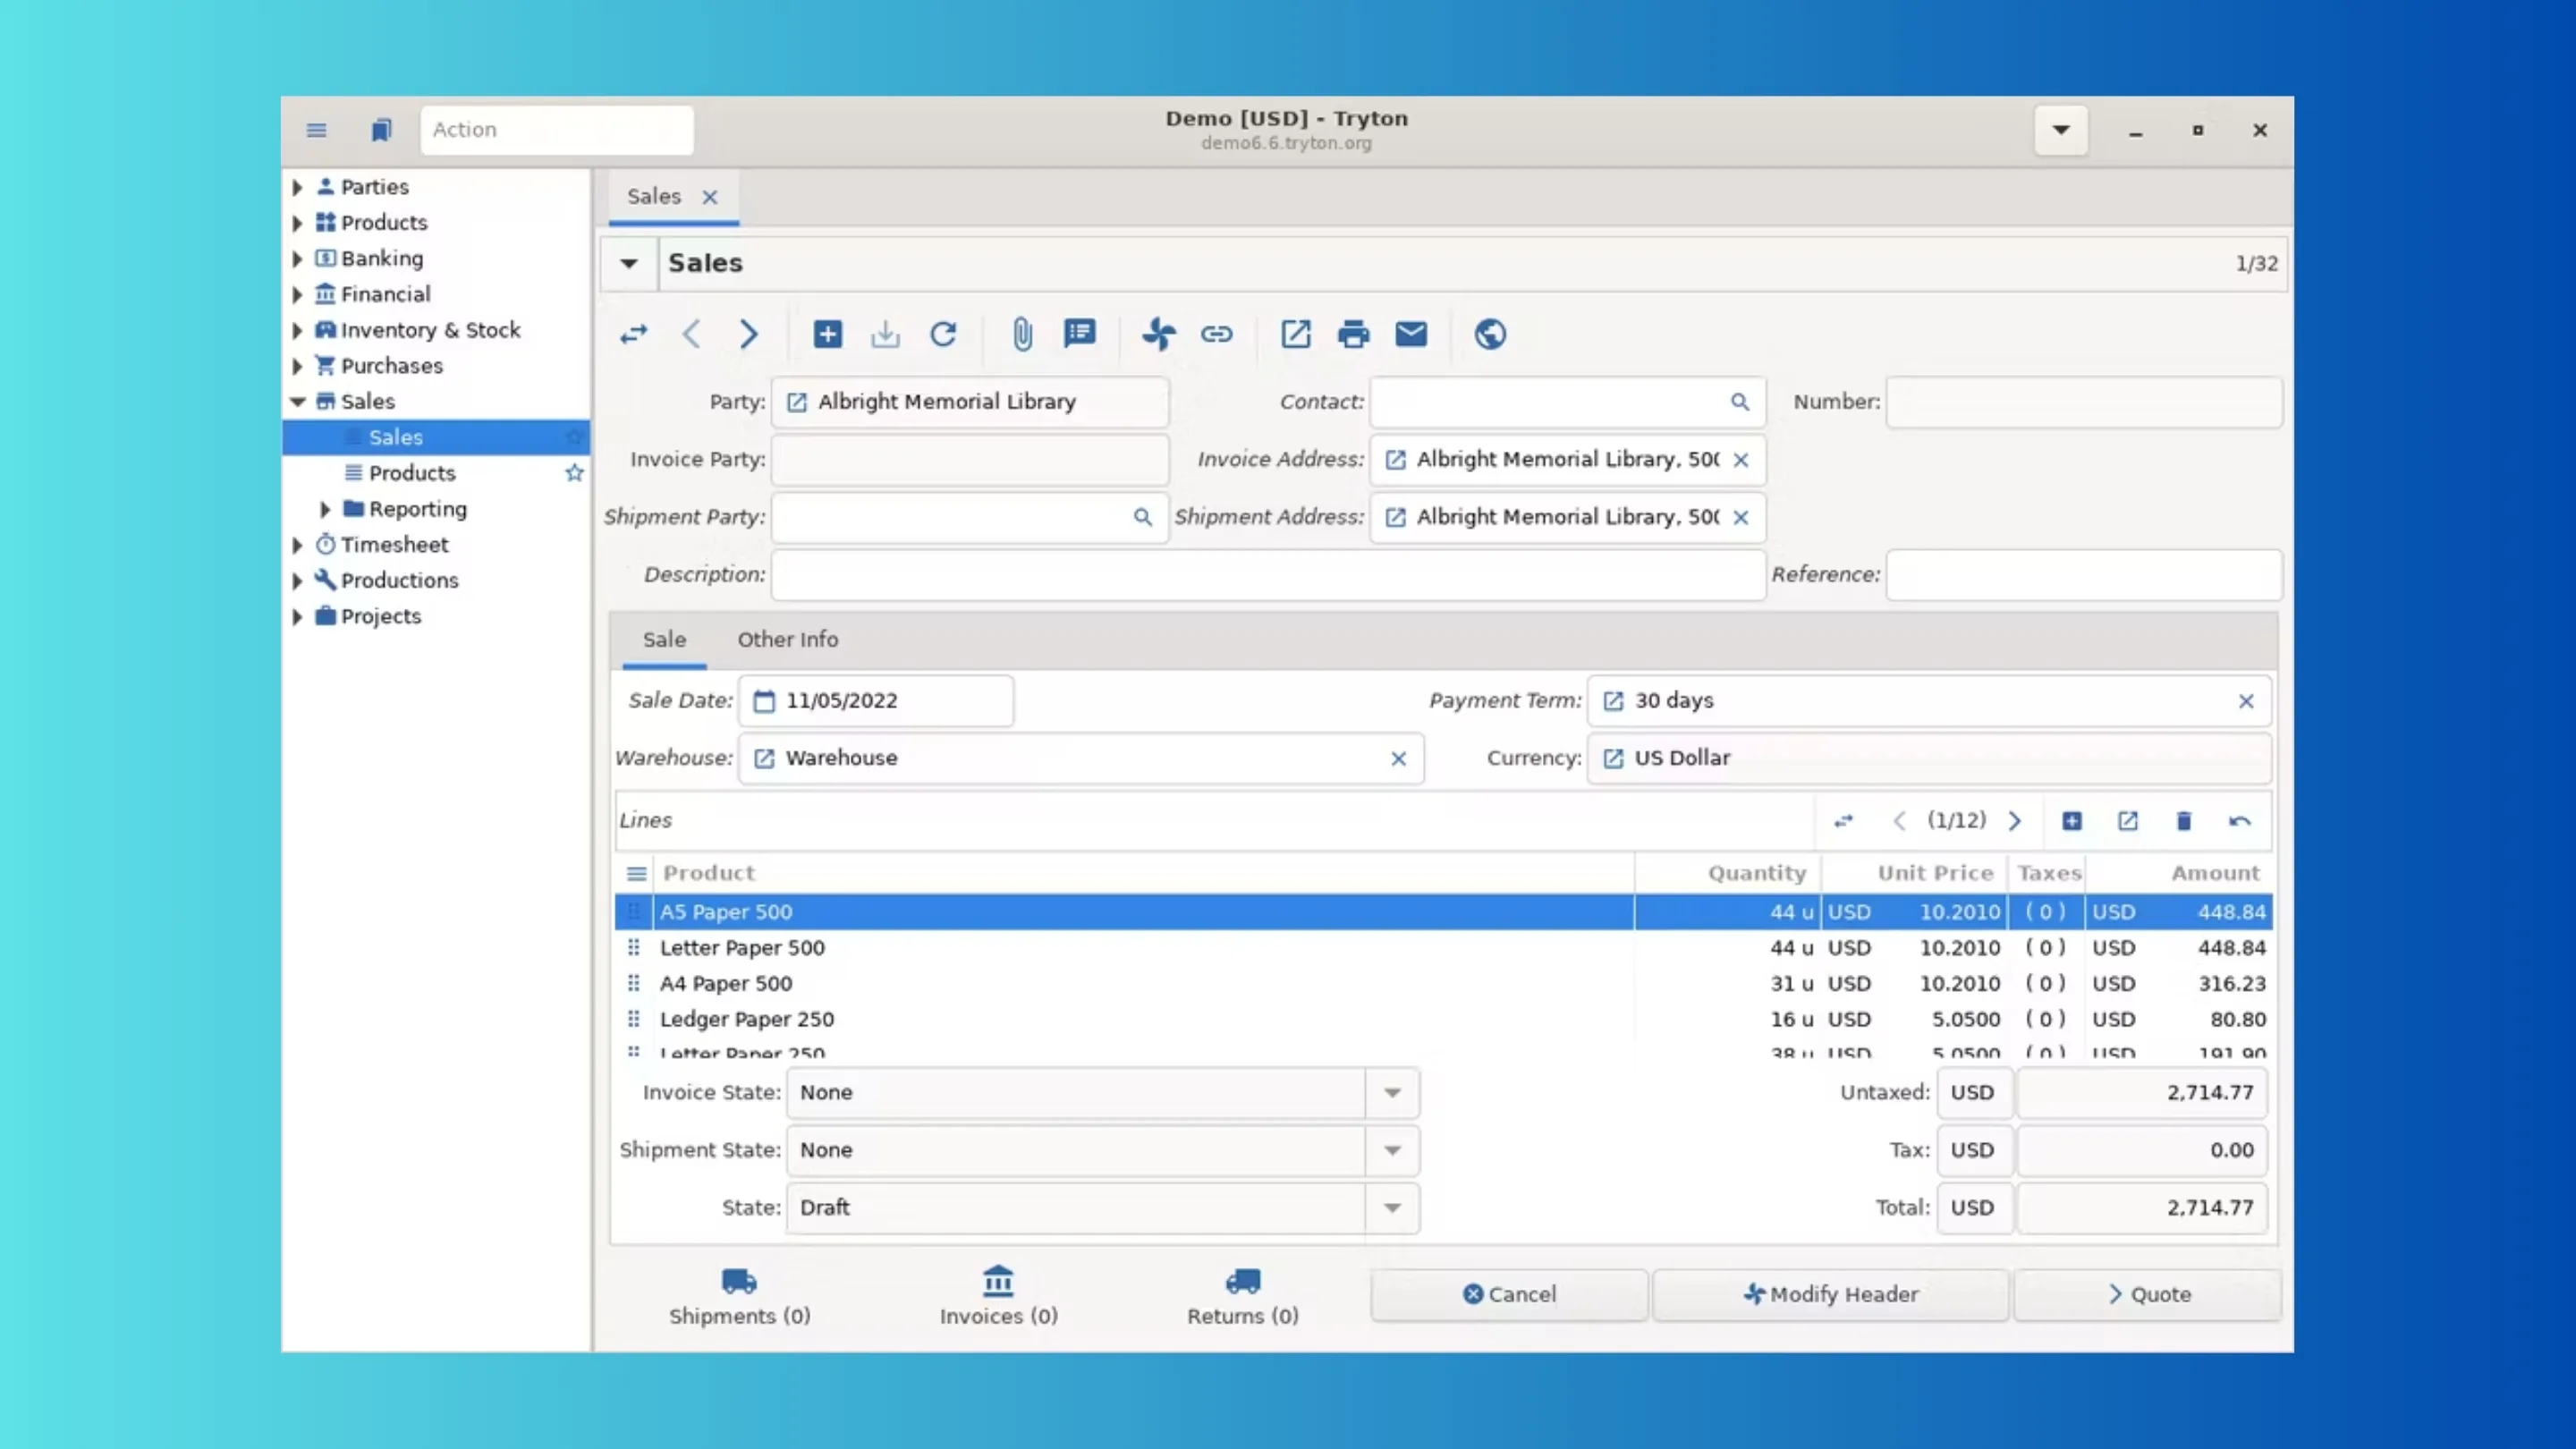Add a new line in Lines

coord(2072,821)
